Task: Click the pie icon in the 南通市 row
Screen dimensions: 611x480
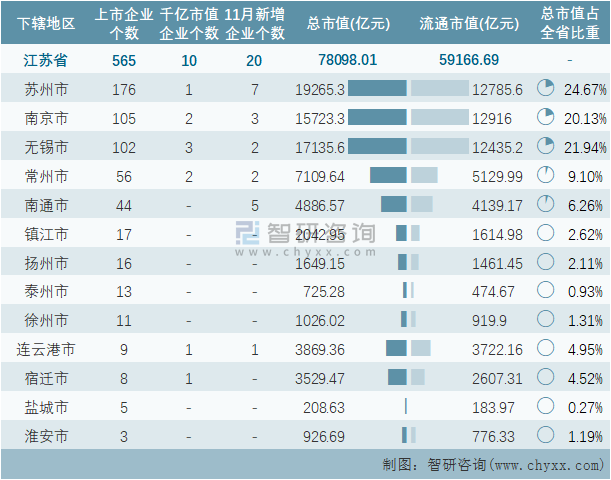Action: pyautogui.click(x=545, y=205)
